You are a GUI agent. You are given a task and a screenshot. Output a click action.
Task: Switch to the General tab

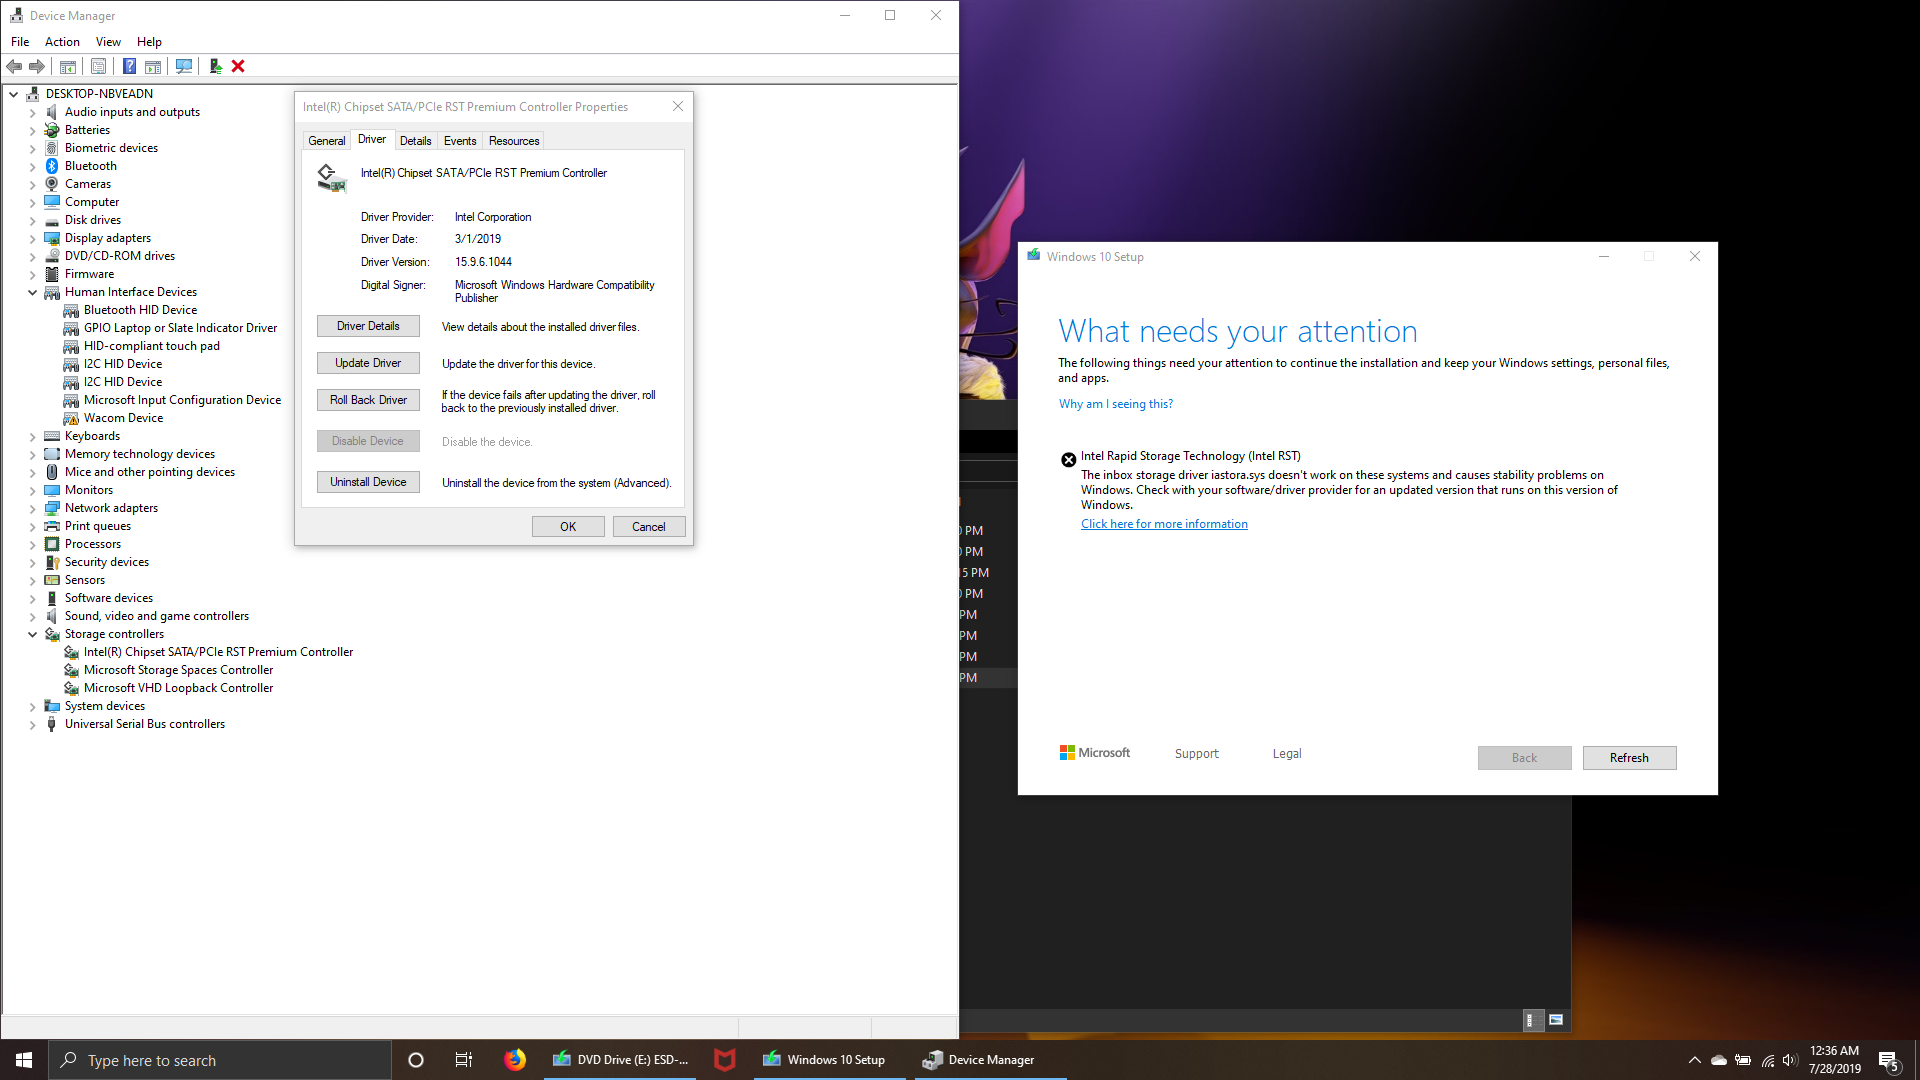click(327, 141)
